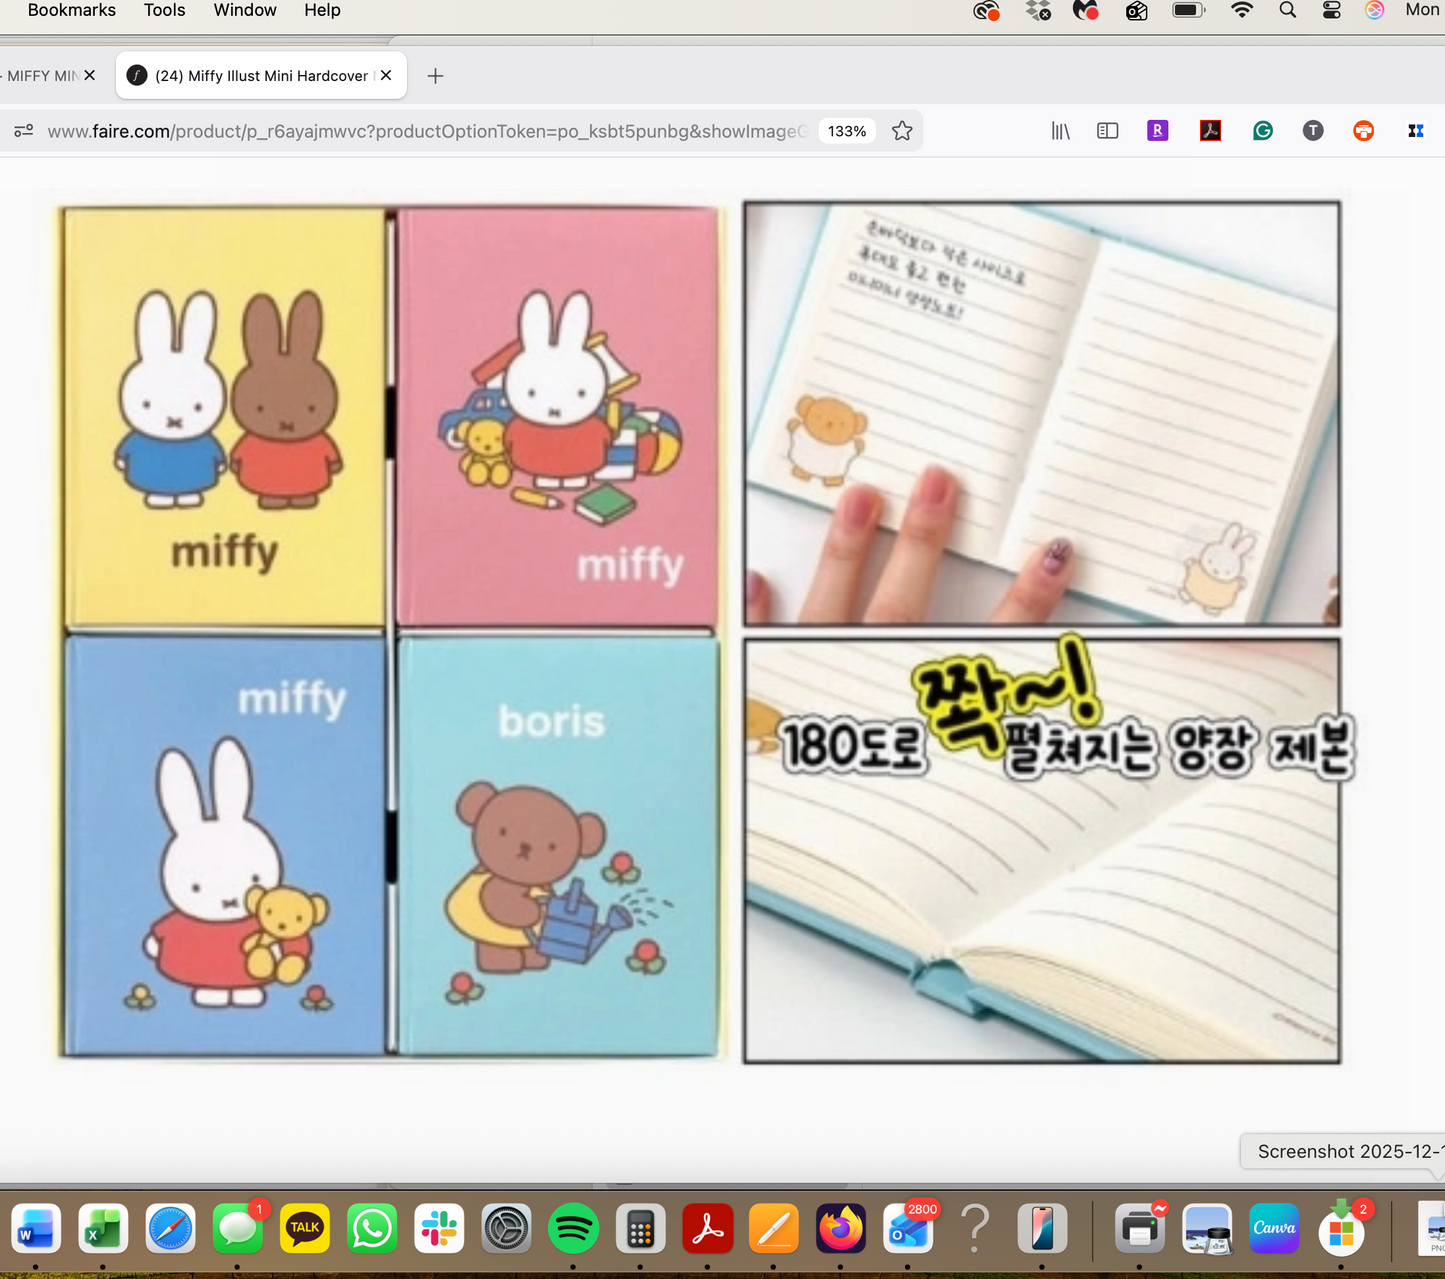Open Microsoft Word from the dock
Viewport: 1445px width, 1279px height.
[x=35, y=1229]
